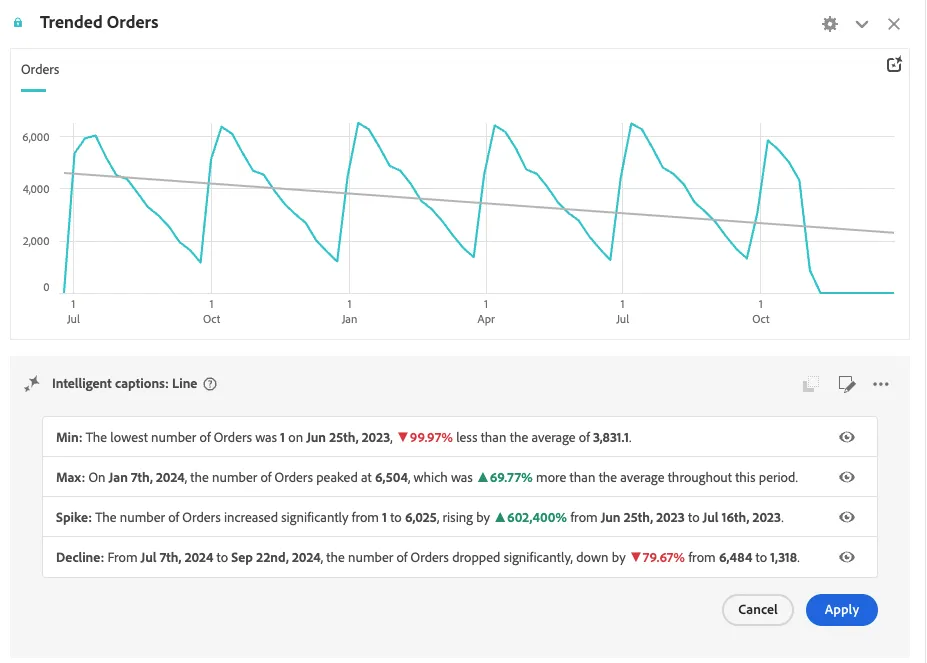Click the 4,000 y-axis label
Screen dimensions: 927x663
tap(36, 189)
